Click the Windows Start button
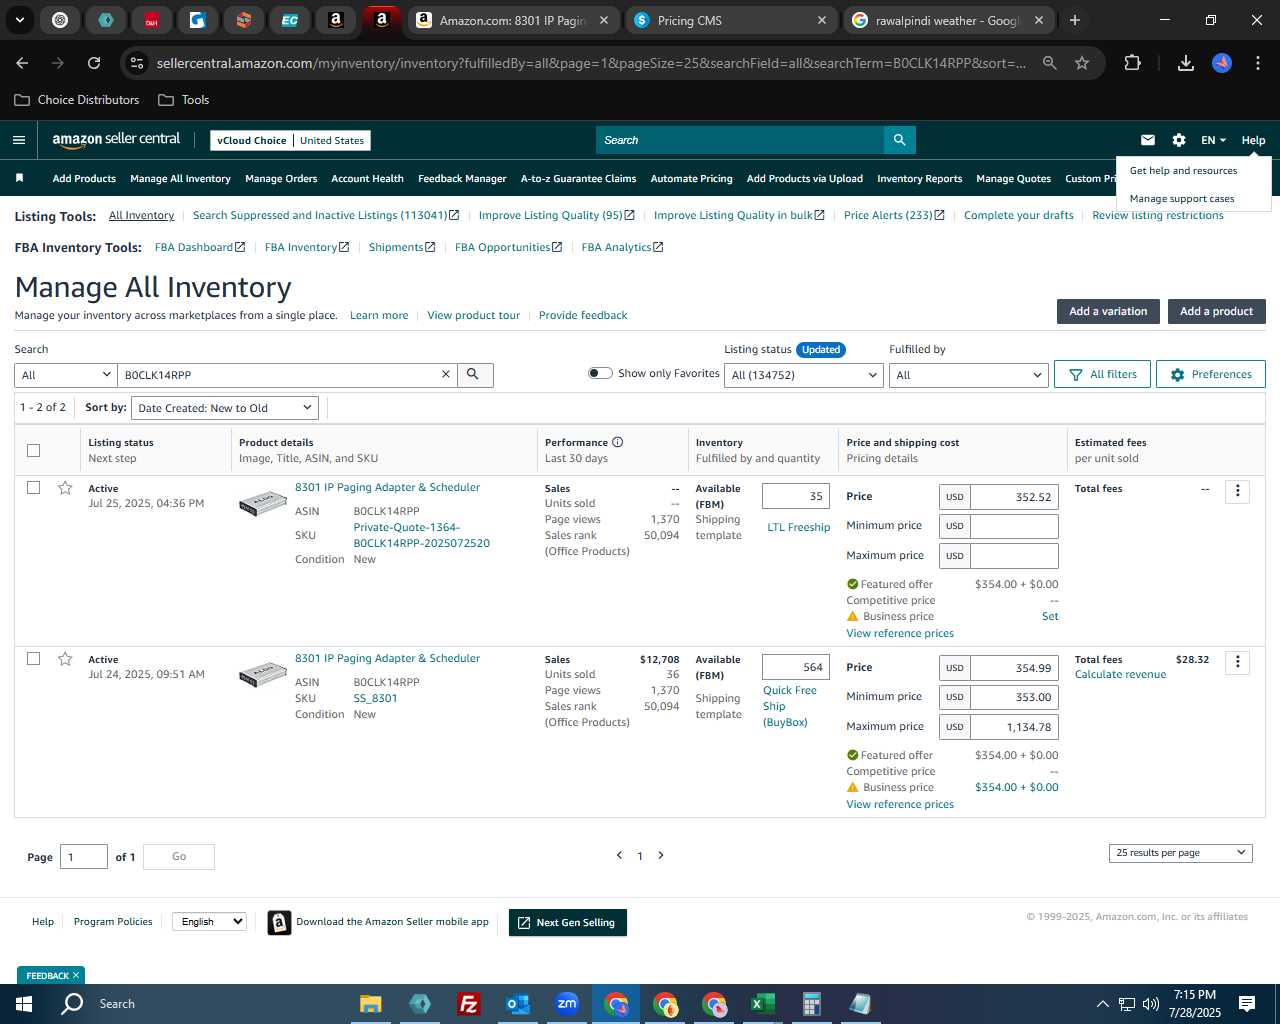 (x=24, y=1004)
